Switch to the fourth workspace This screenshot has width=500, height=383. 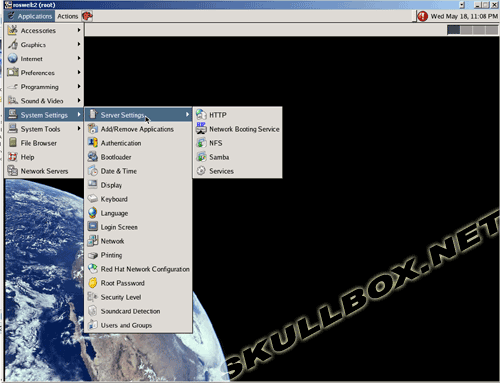(x=492, y=30)
